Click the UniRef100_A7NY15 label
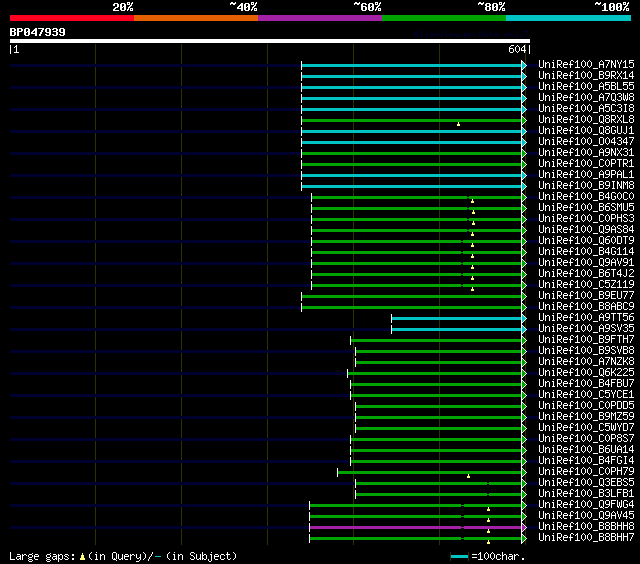This screenshot has width=640, height=564. point(586,64)
